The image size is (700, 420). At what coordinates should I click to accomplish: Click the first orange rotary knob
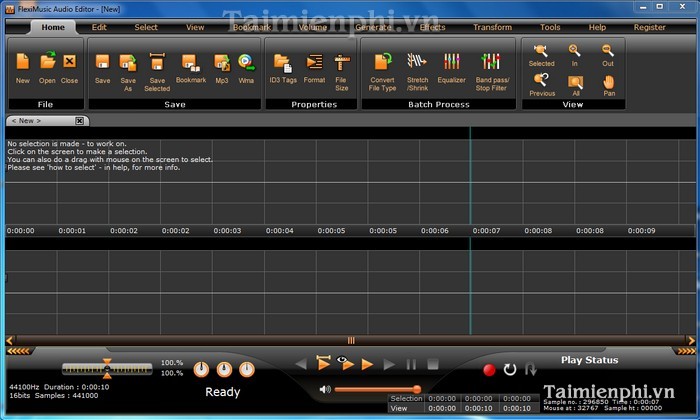(201, 370)
